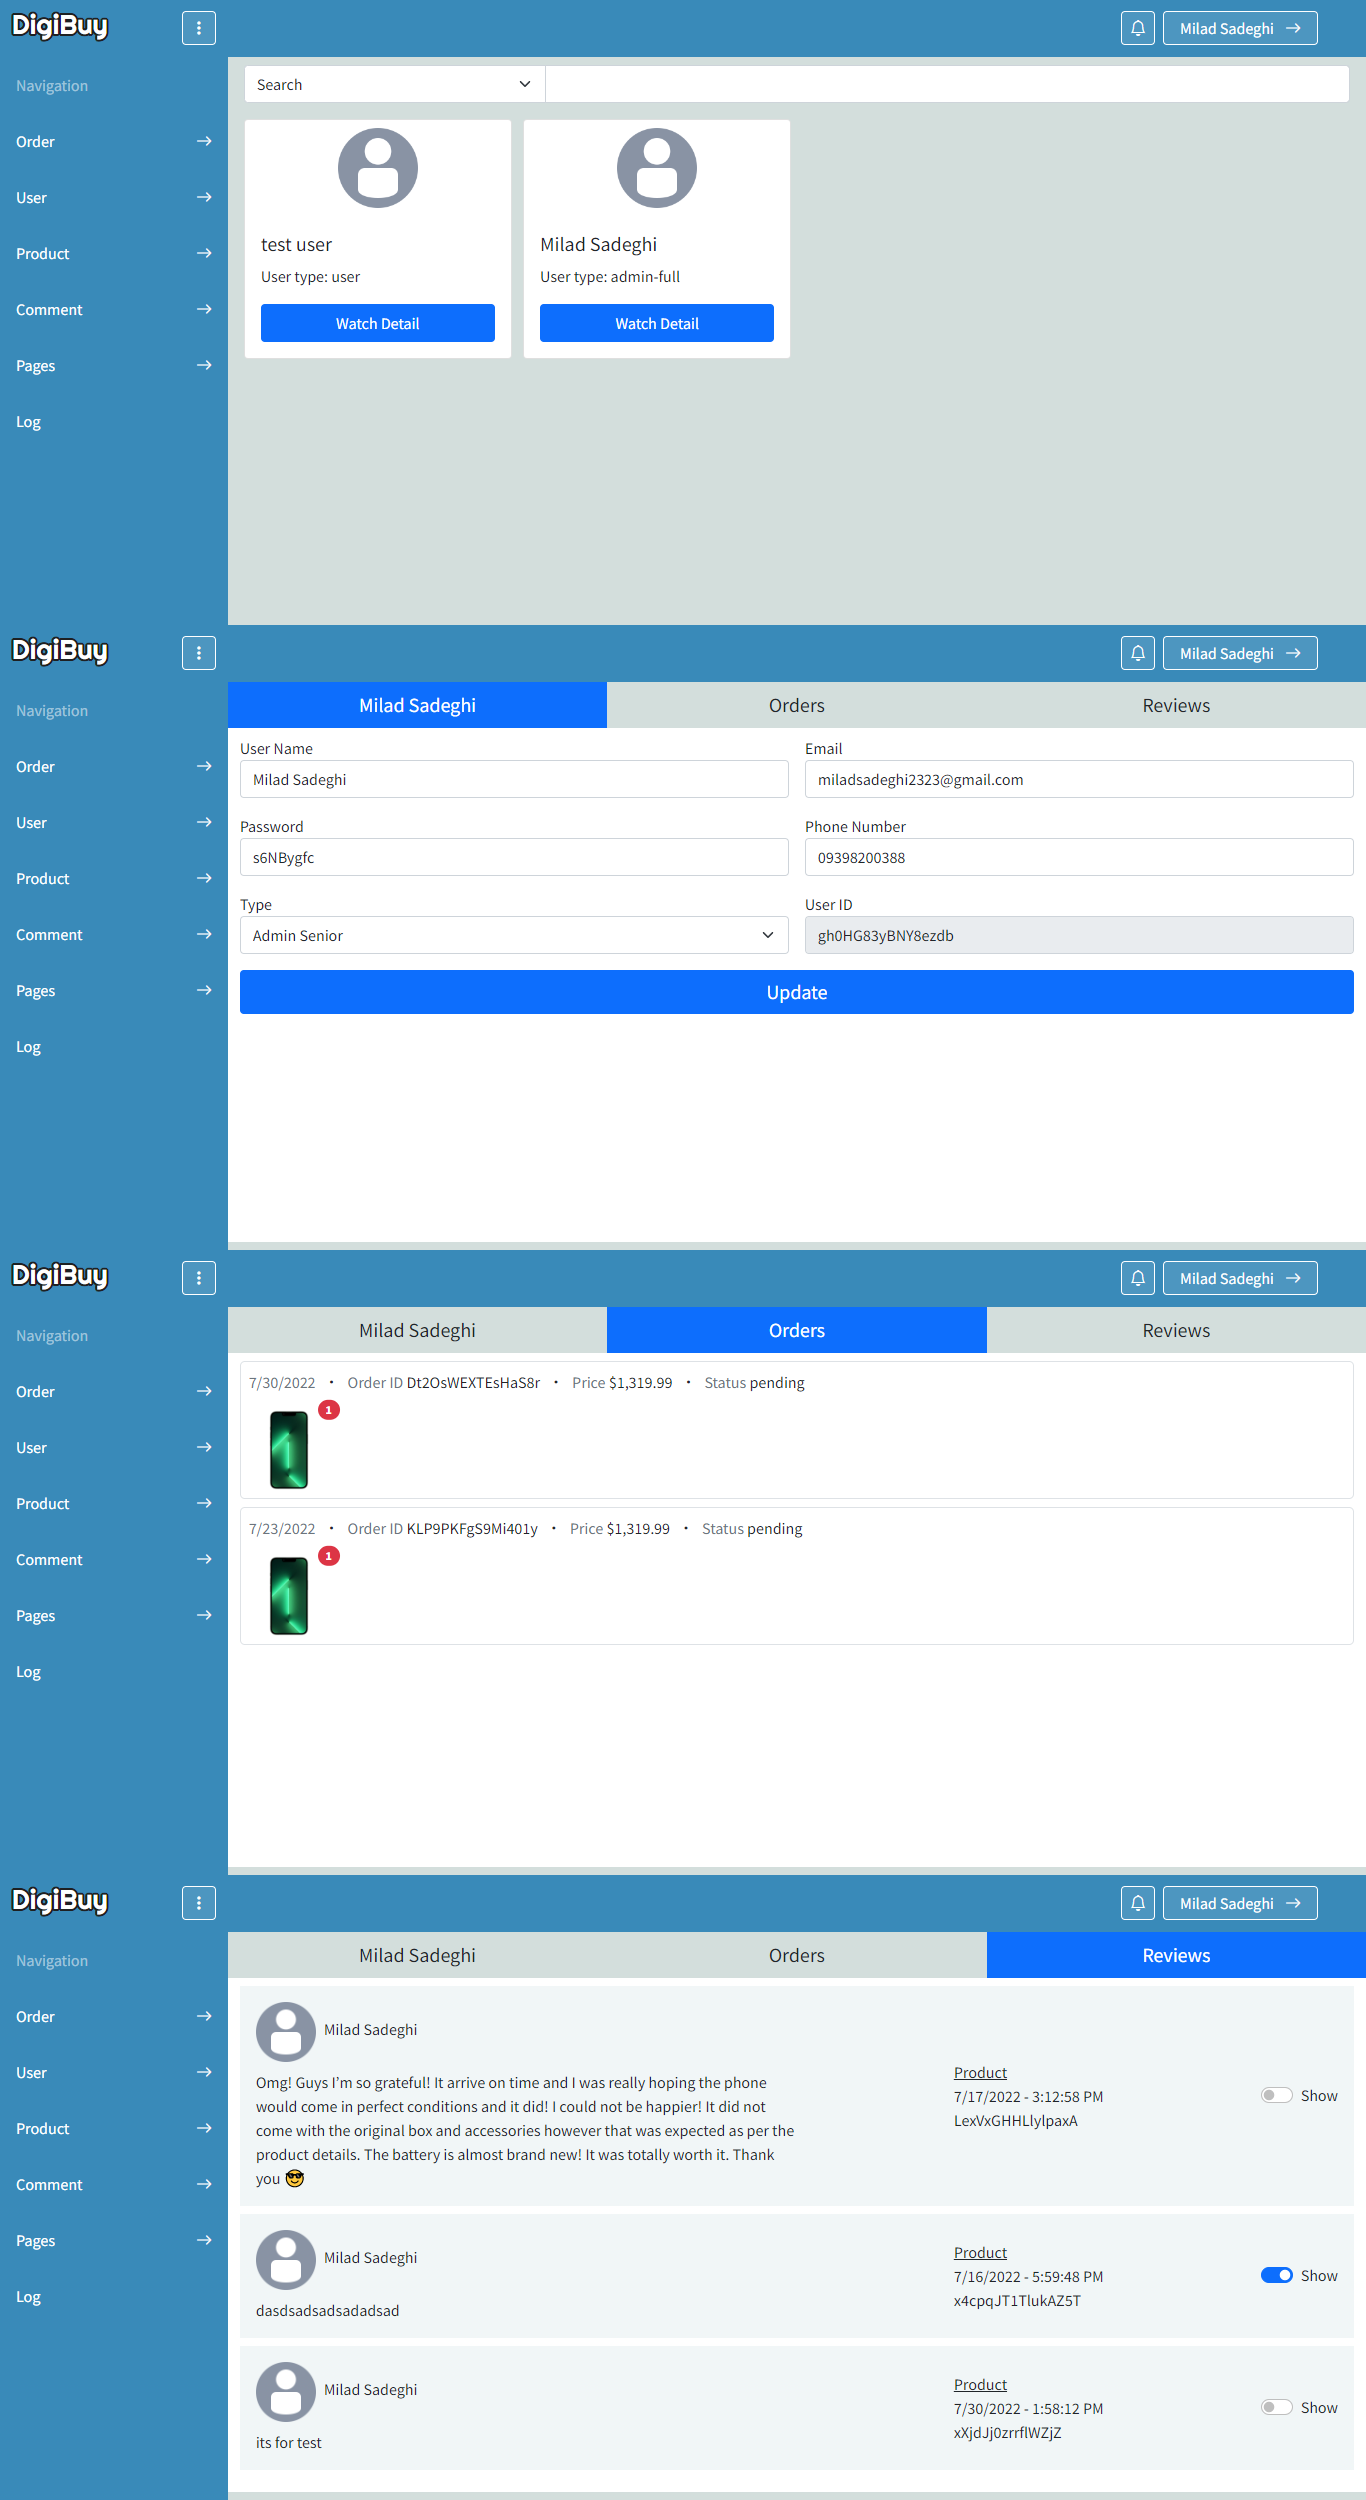Open kebab menu on Orders tab screen
Screen dimensions: 1366x2500
pos(199,1278)
